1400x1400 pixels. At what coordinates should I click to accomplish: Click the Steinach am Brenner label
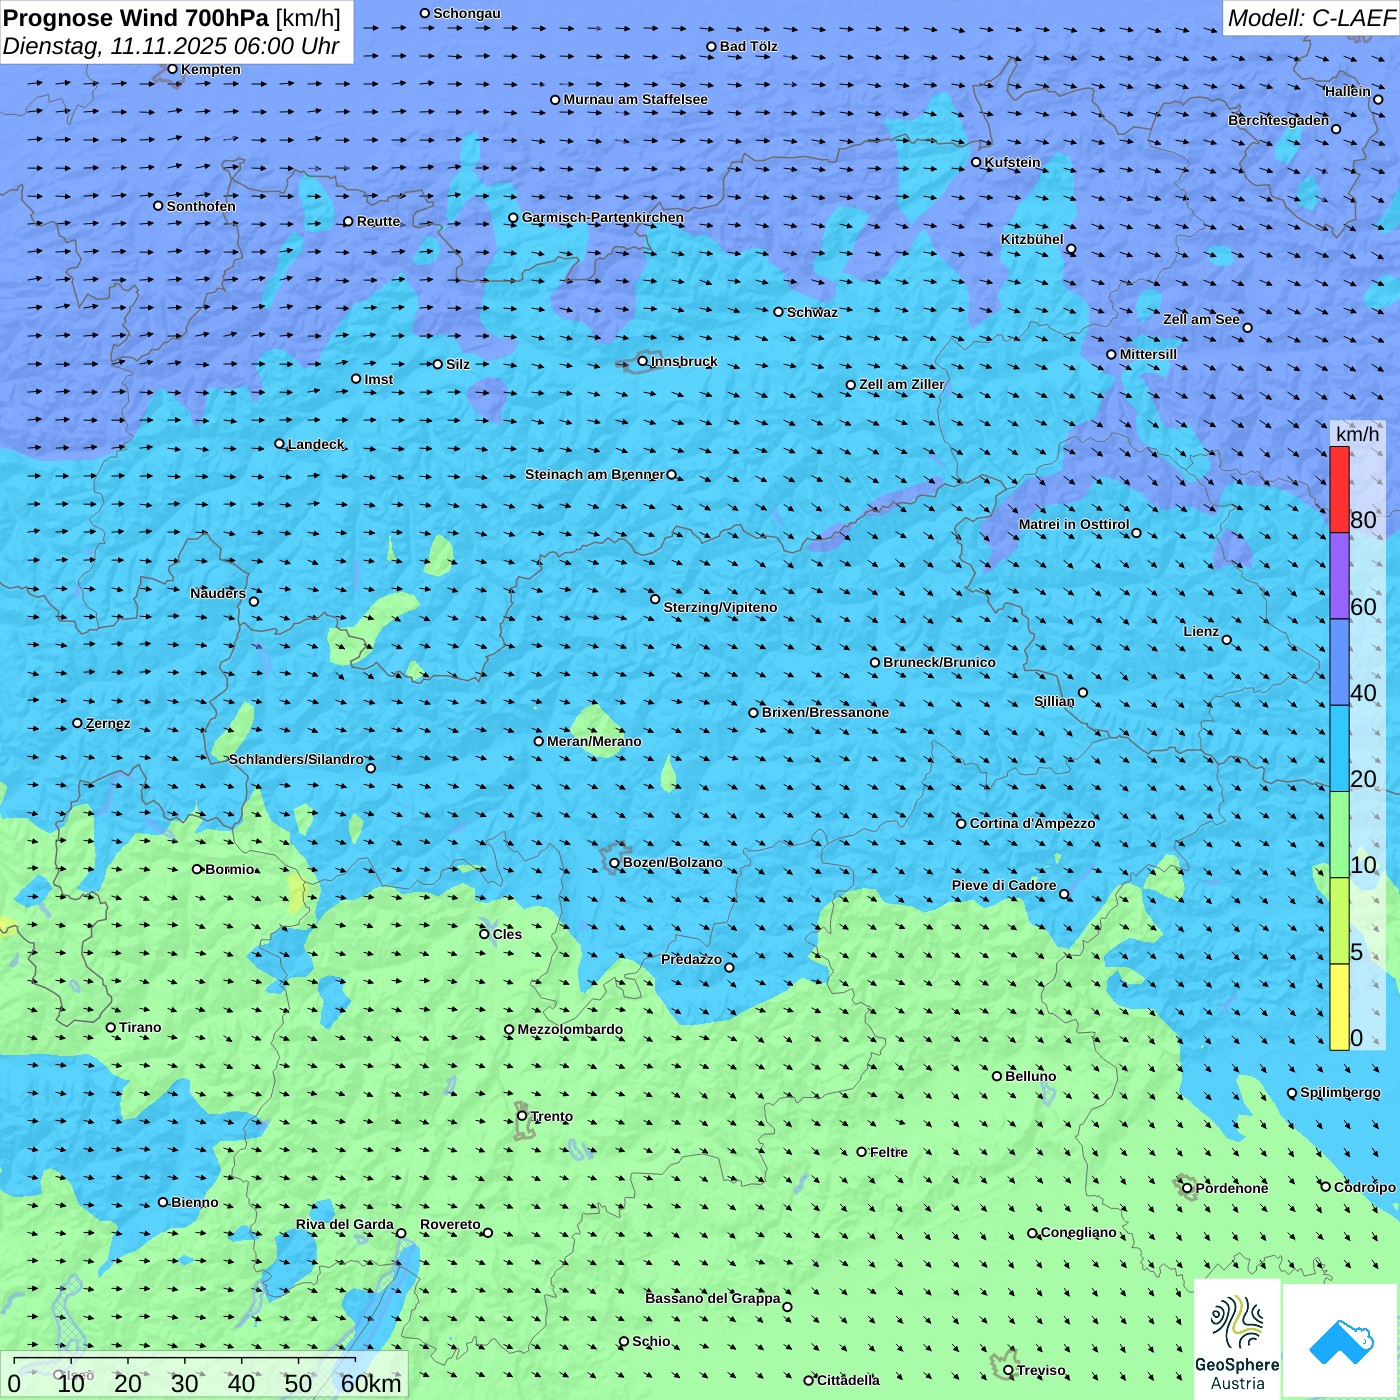click(594, 474)
